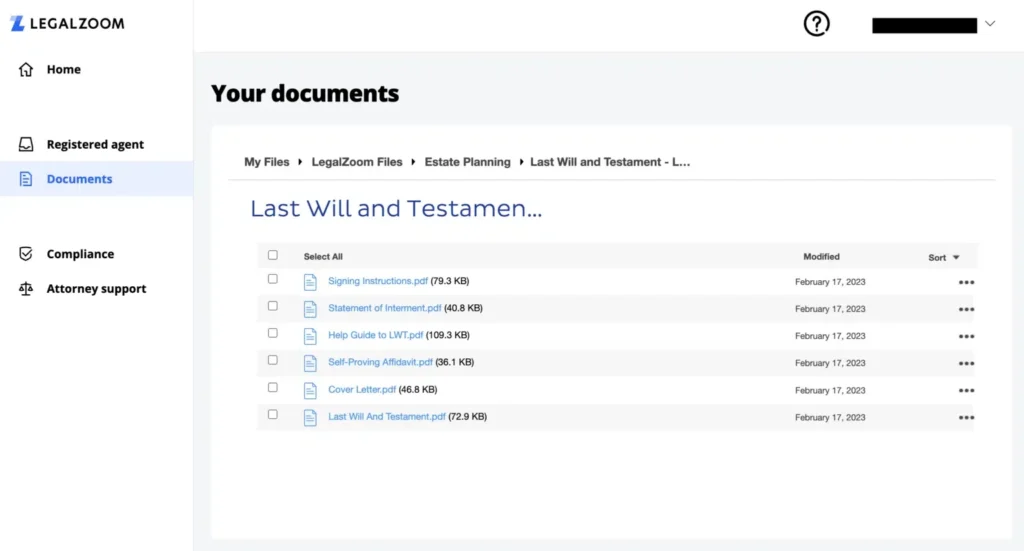Open Compliance section
Viewport: 1024px width, 551px height.
tap(80, 254)
